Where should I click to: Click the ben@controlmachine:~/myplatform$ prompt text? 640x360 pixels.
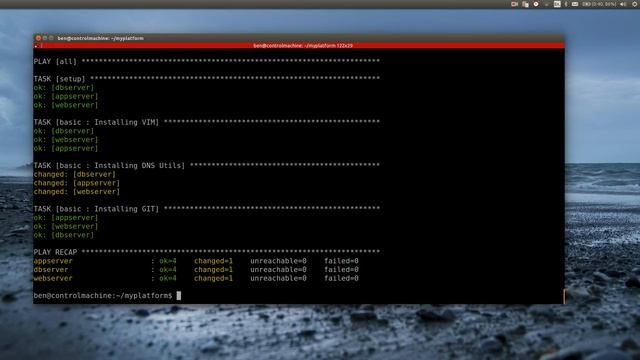coord(103,295)
